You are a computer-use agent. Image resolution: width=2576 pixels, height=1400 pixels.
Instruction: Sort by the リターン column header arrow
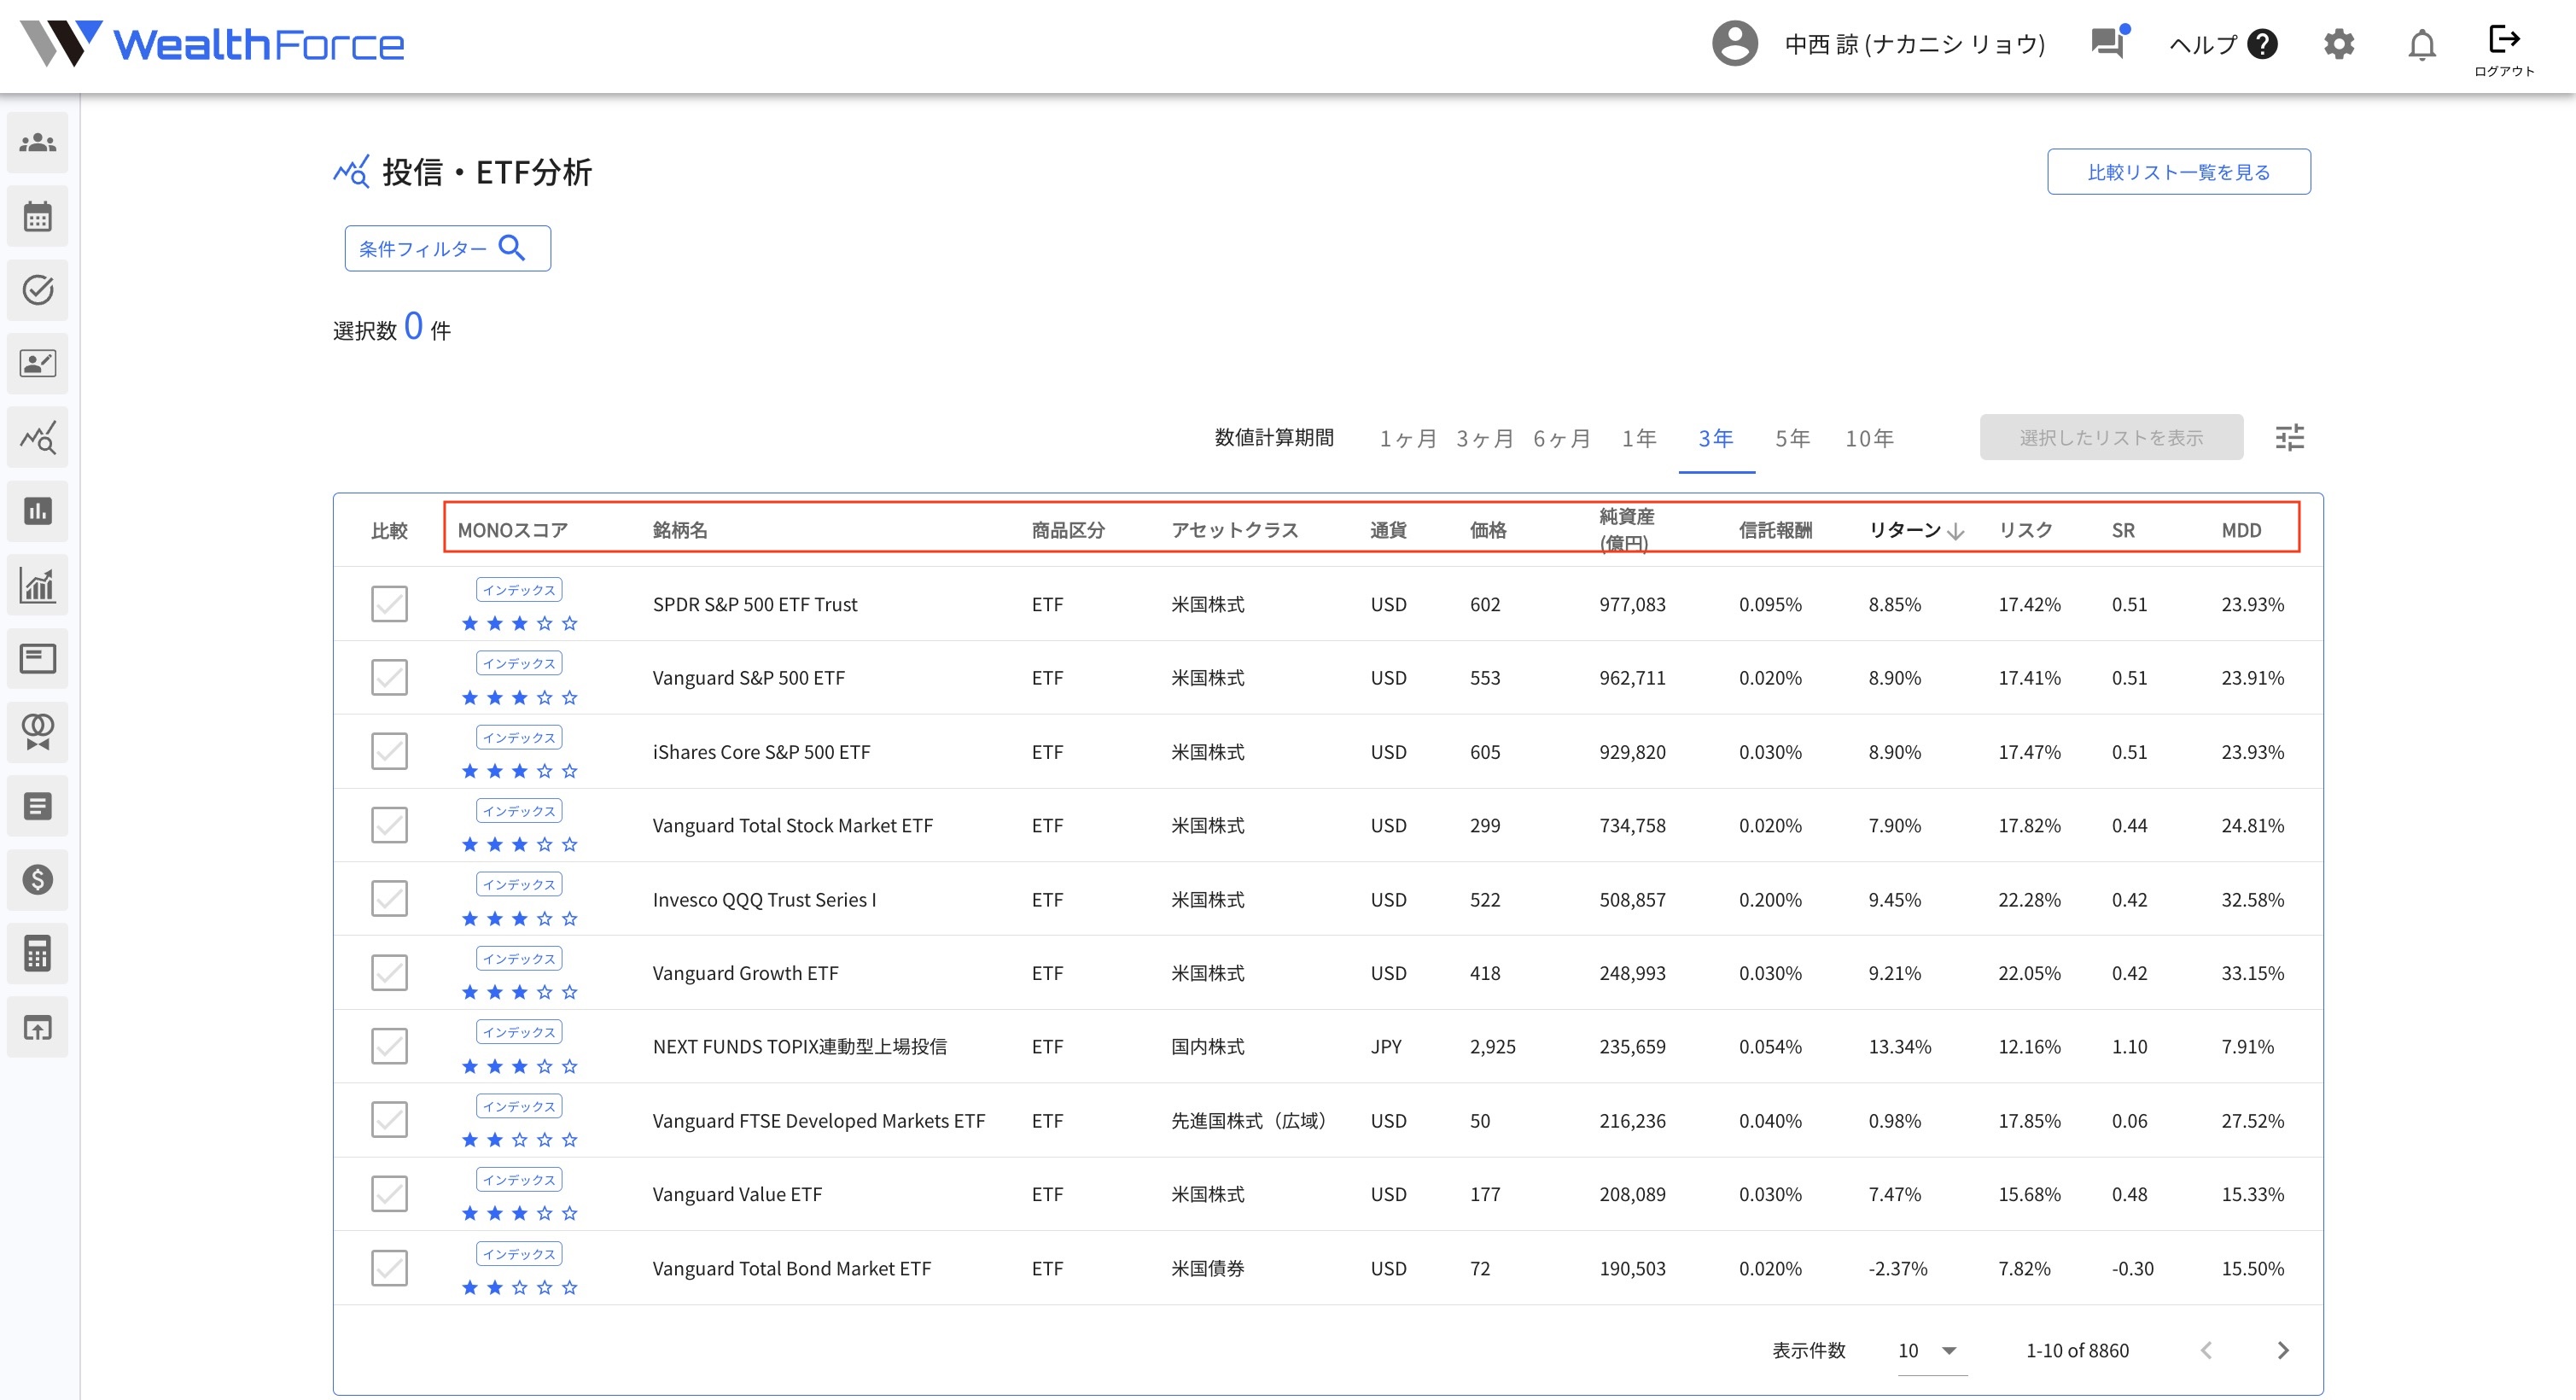[x=1956, y=531]
